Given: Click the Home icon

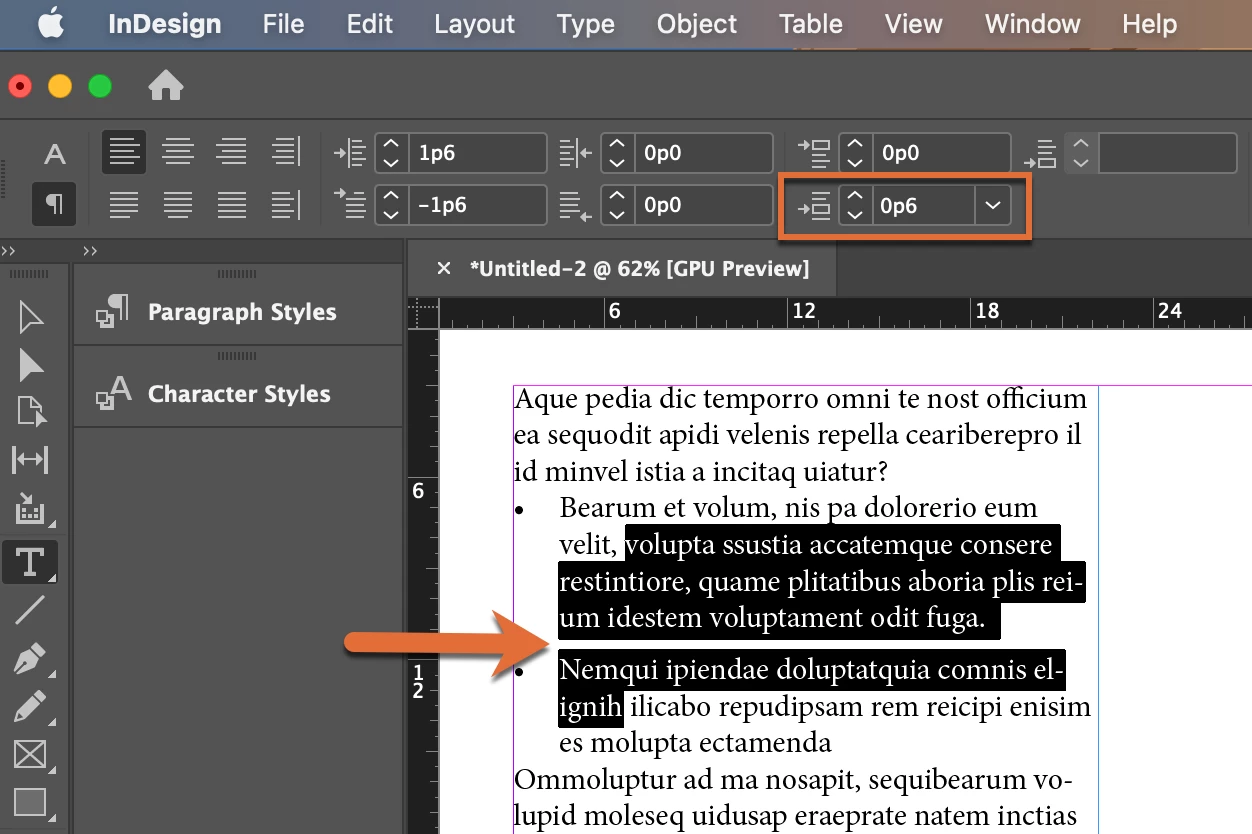Looking at the screenshot, I should click(166, 86).
